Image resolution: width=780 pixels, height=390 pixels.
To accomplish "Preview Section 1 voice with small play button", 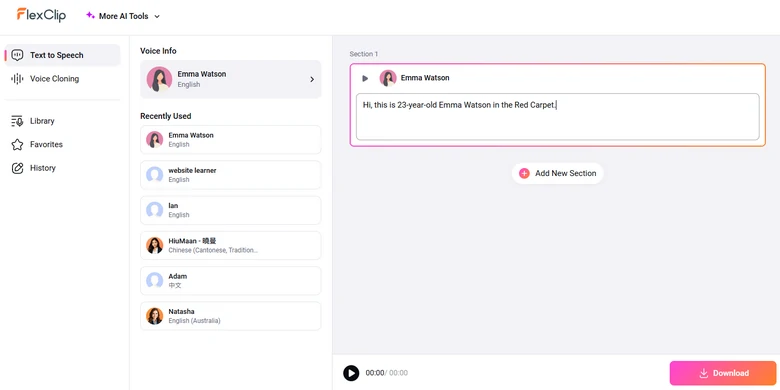I will 365,78.
